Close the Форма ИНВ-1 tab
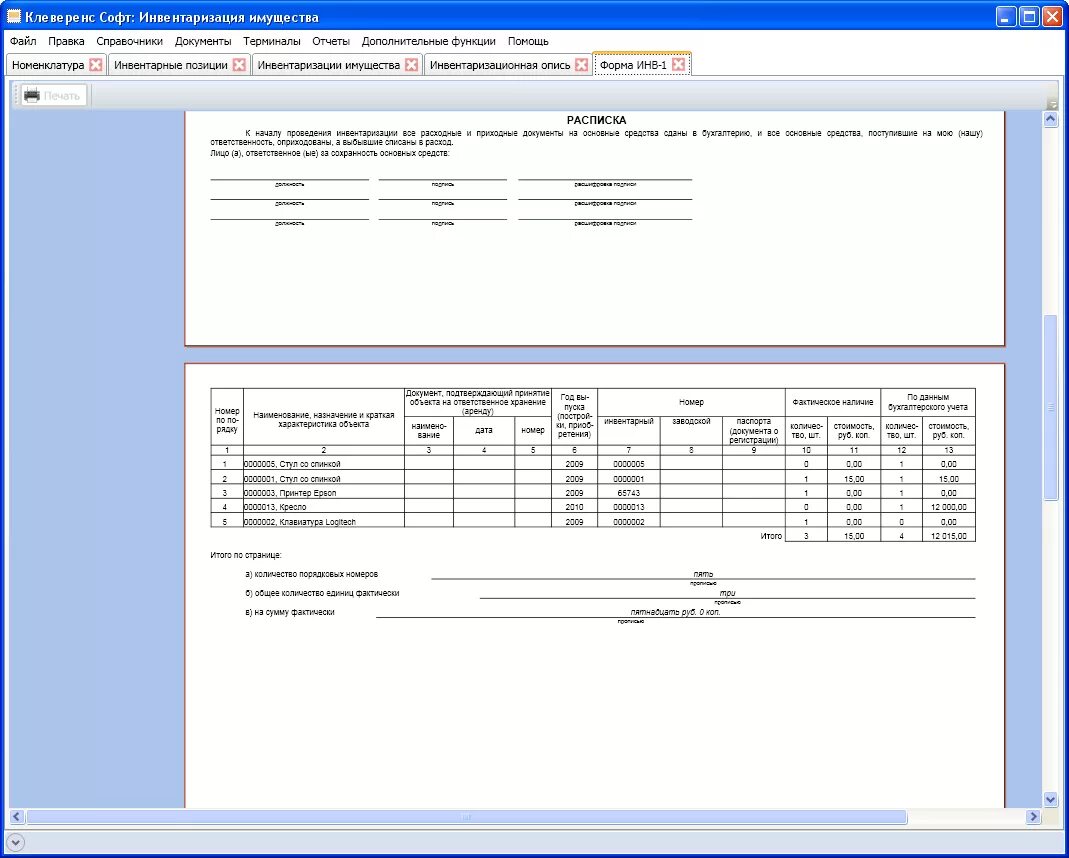Screen dimensions: 1069x858 coord(678,65)
